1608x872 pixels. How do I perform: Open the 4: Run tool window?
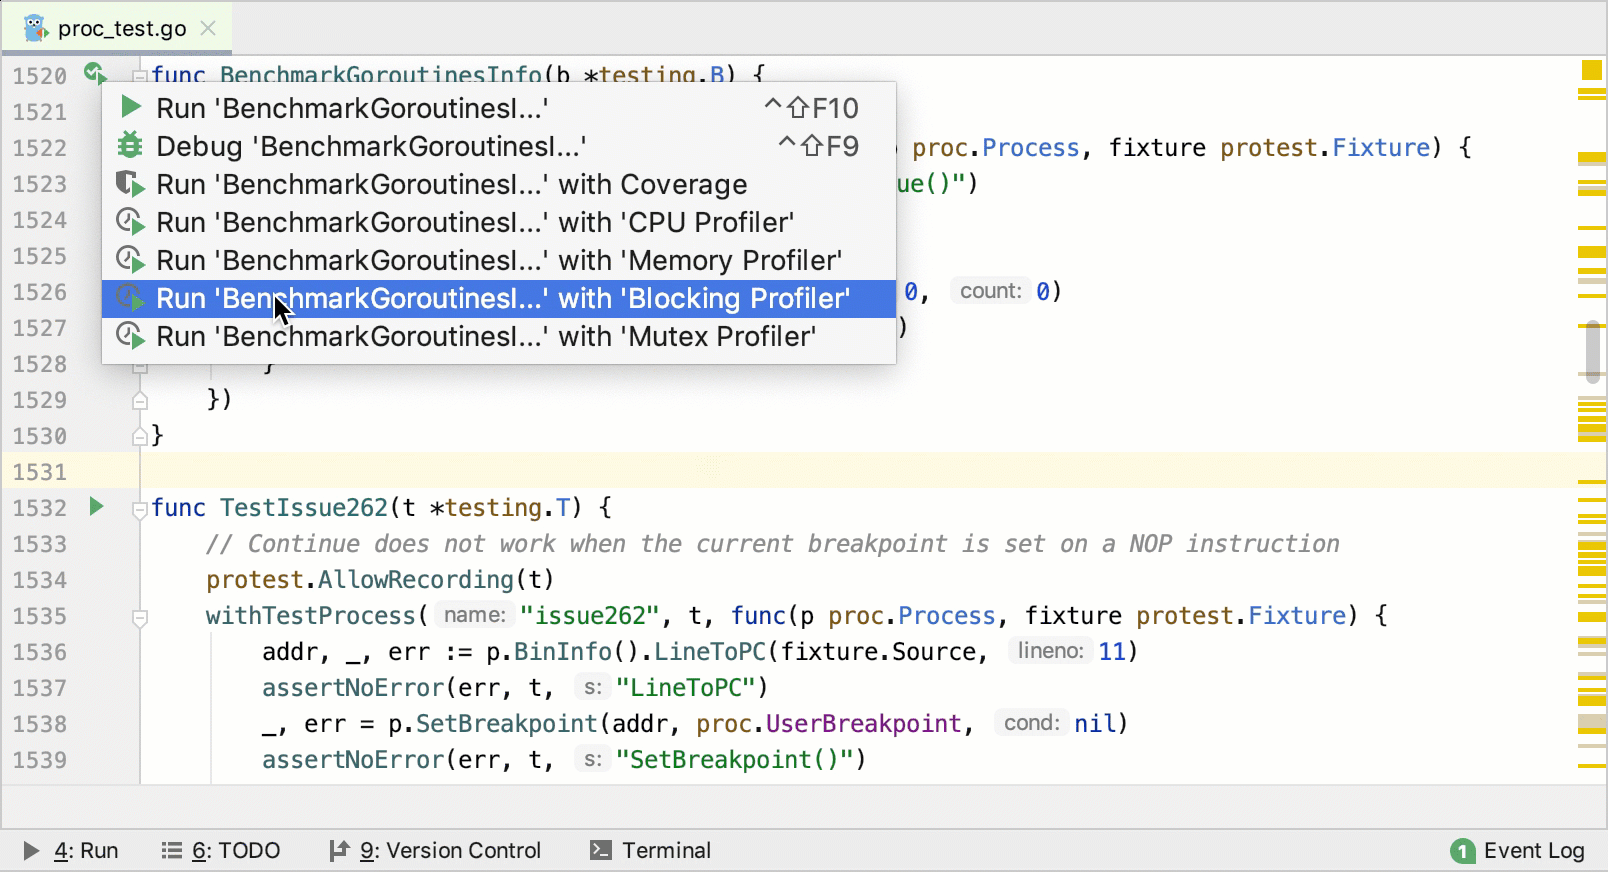(72, 851)
